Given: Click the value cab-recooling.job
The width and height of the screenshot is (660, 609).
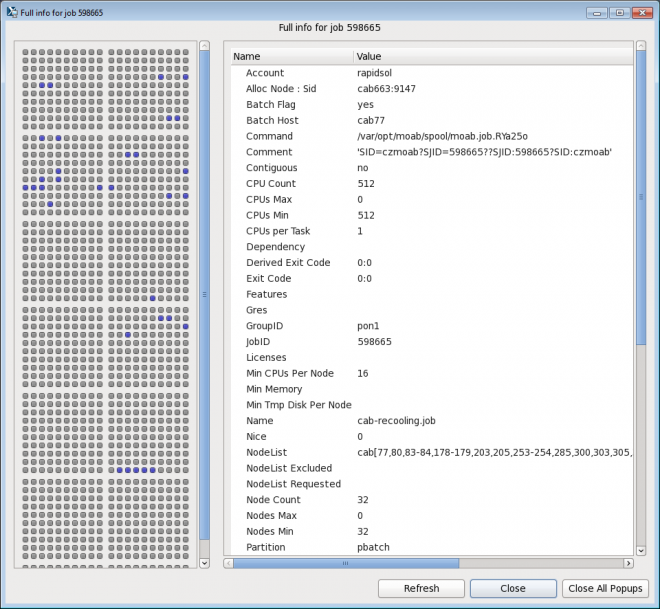Looking at the screenshot, I should coord(397,421).
